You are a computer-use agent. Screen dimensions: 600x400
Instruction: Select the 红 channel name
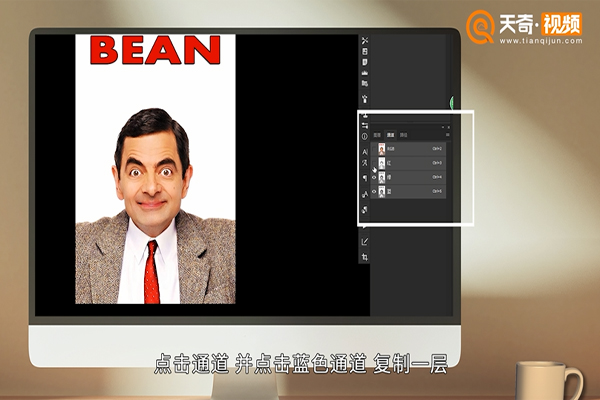click(389, 163)
